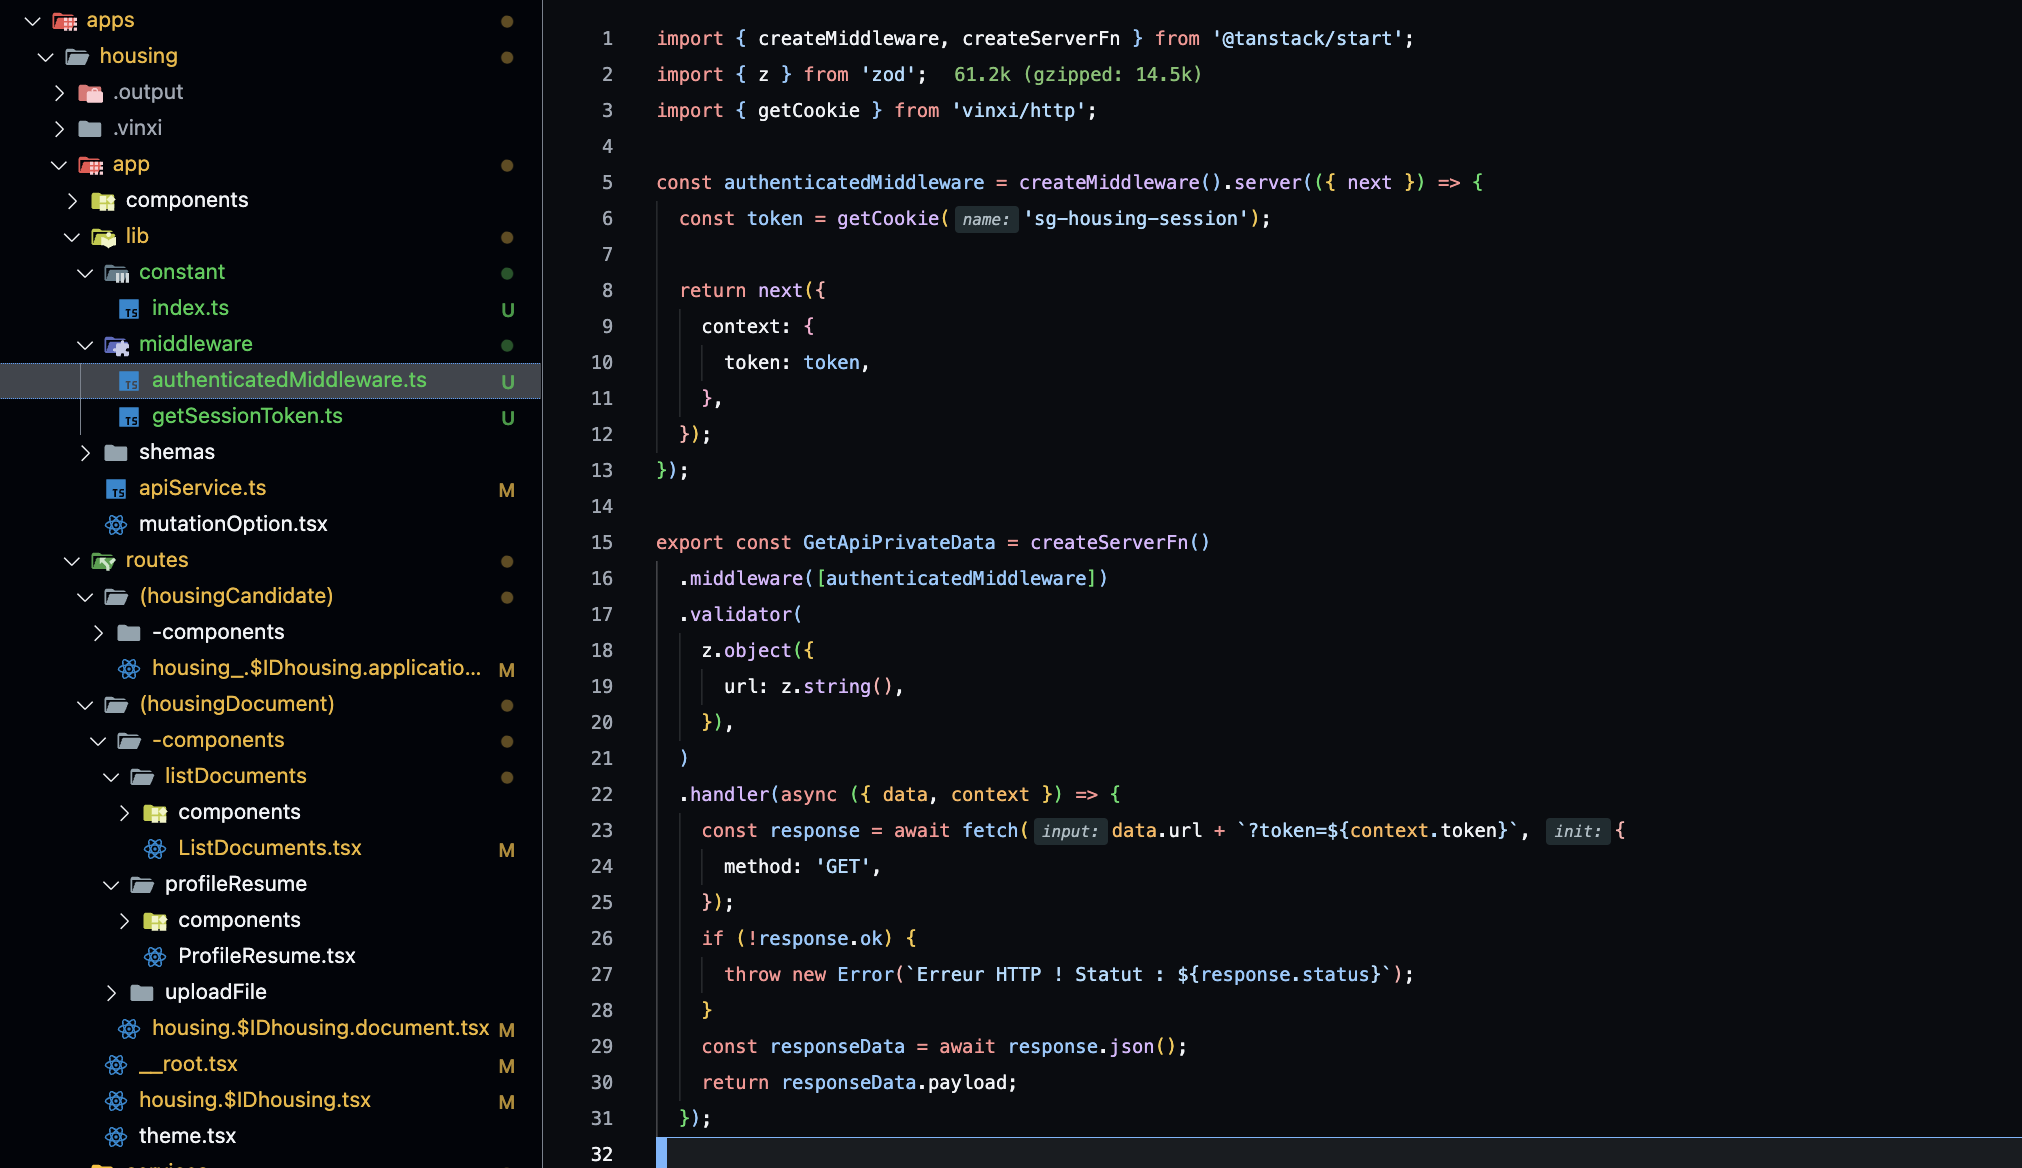Click the routes folder icon
Image resolution: width=2022 pixels, height=1168 pixels.
pyautogui.click(x=104, y=561)
